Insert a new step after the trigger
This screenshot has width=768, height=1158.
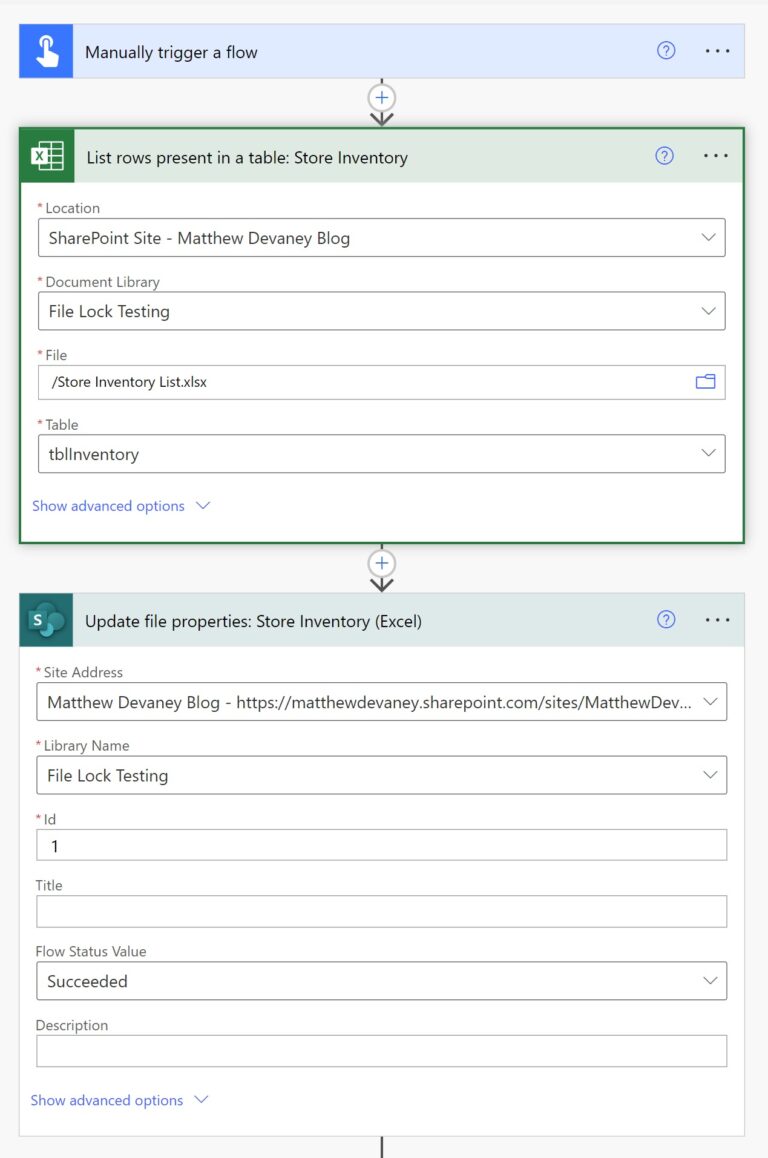[x=381, y=97]
